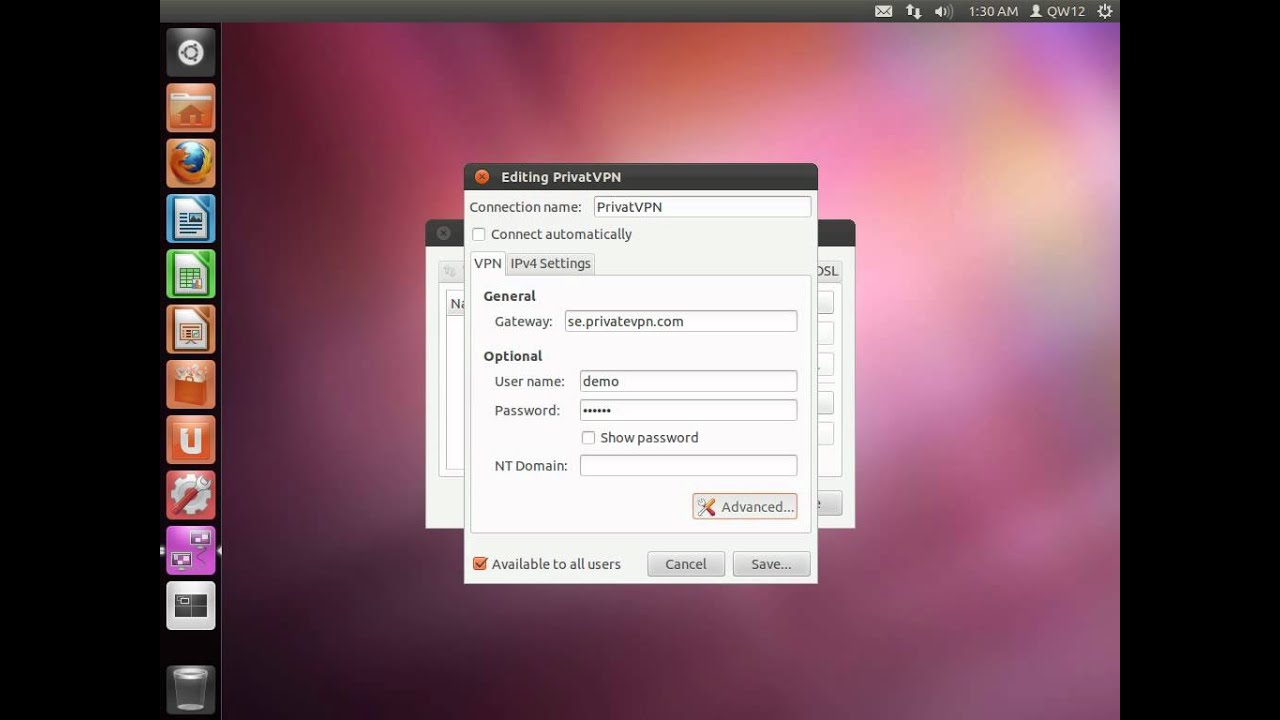Edit the Connection name field
1280x720 pixels.
coord(702,207)
